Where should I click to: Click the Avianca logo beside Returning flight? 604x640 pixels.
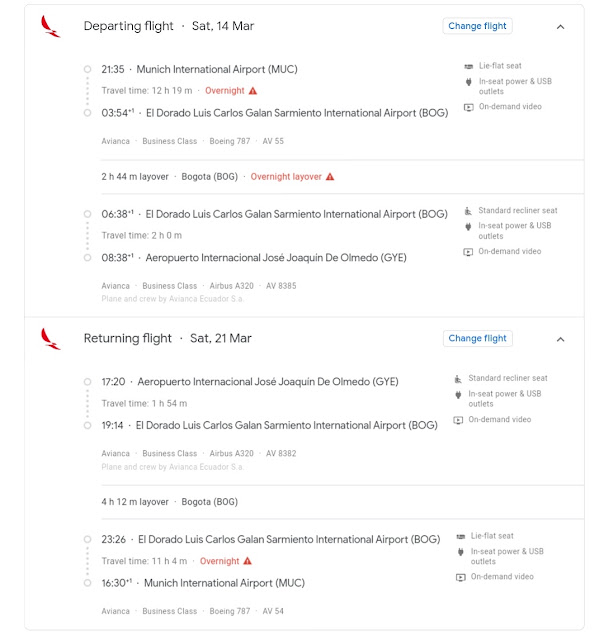(51, 339)
